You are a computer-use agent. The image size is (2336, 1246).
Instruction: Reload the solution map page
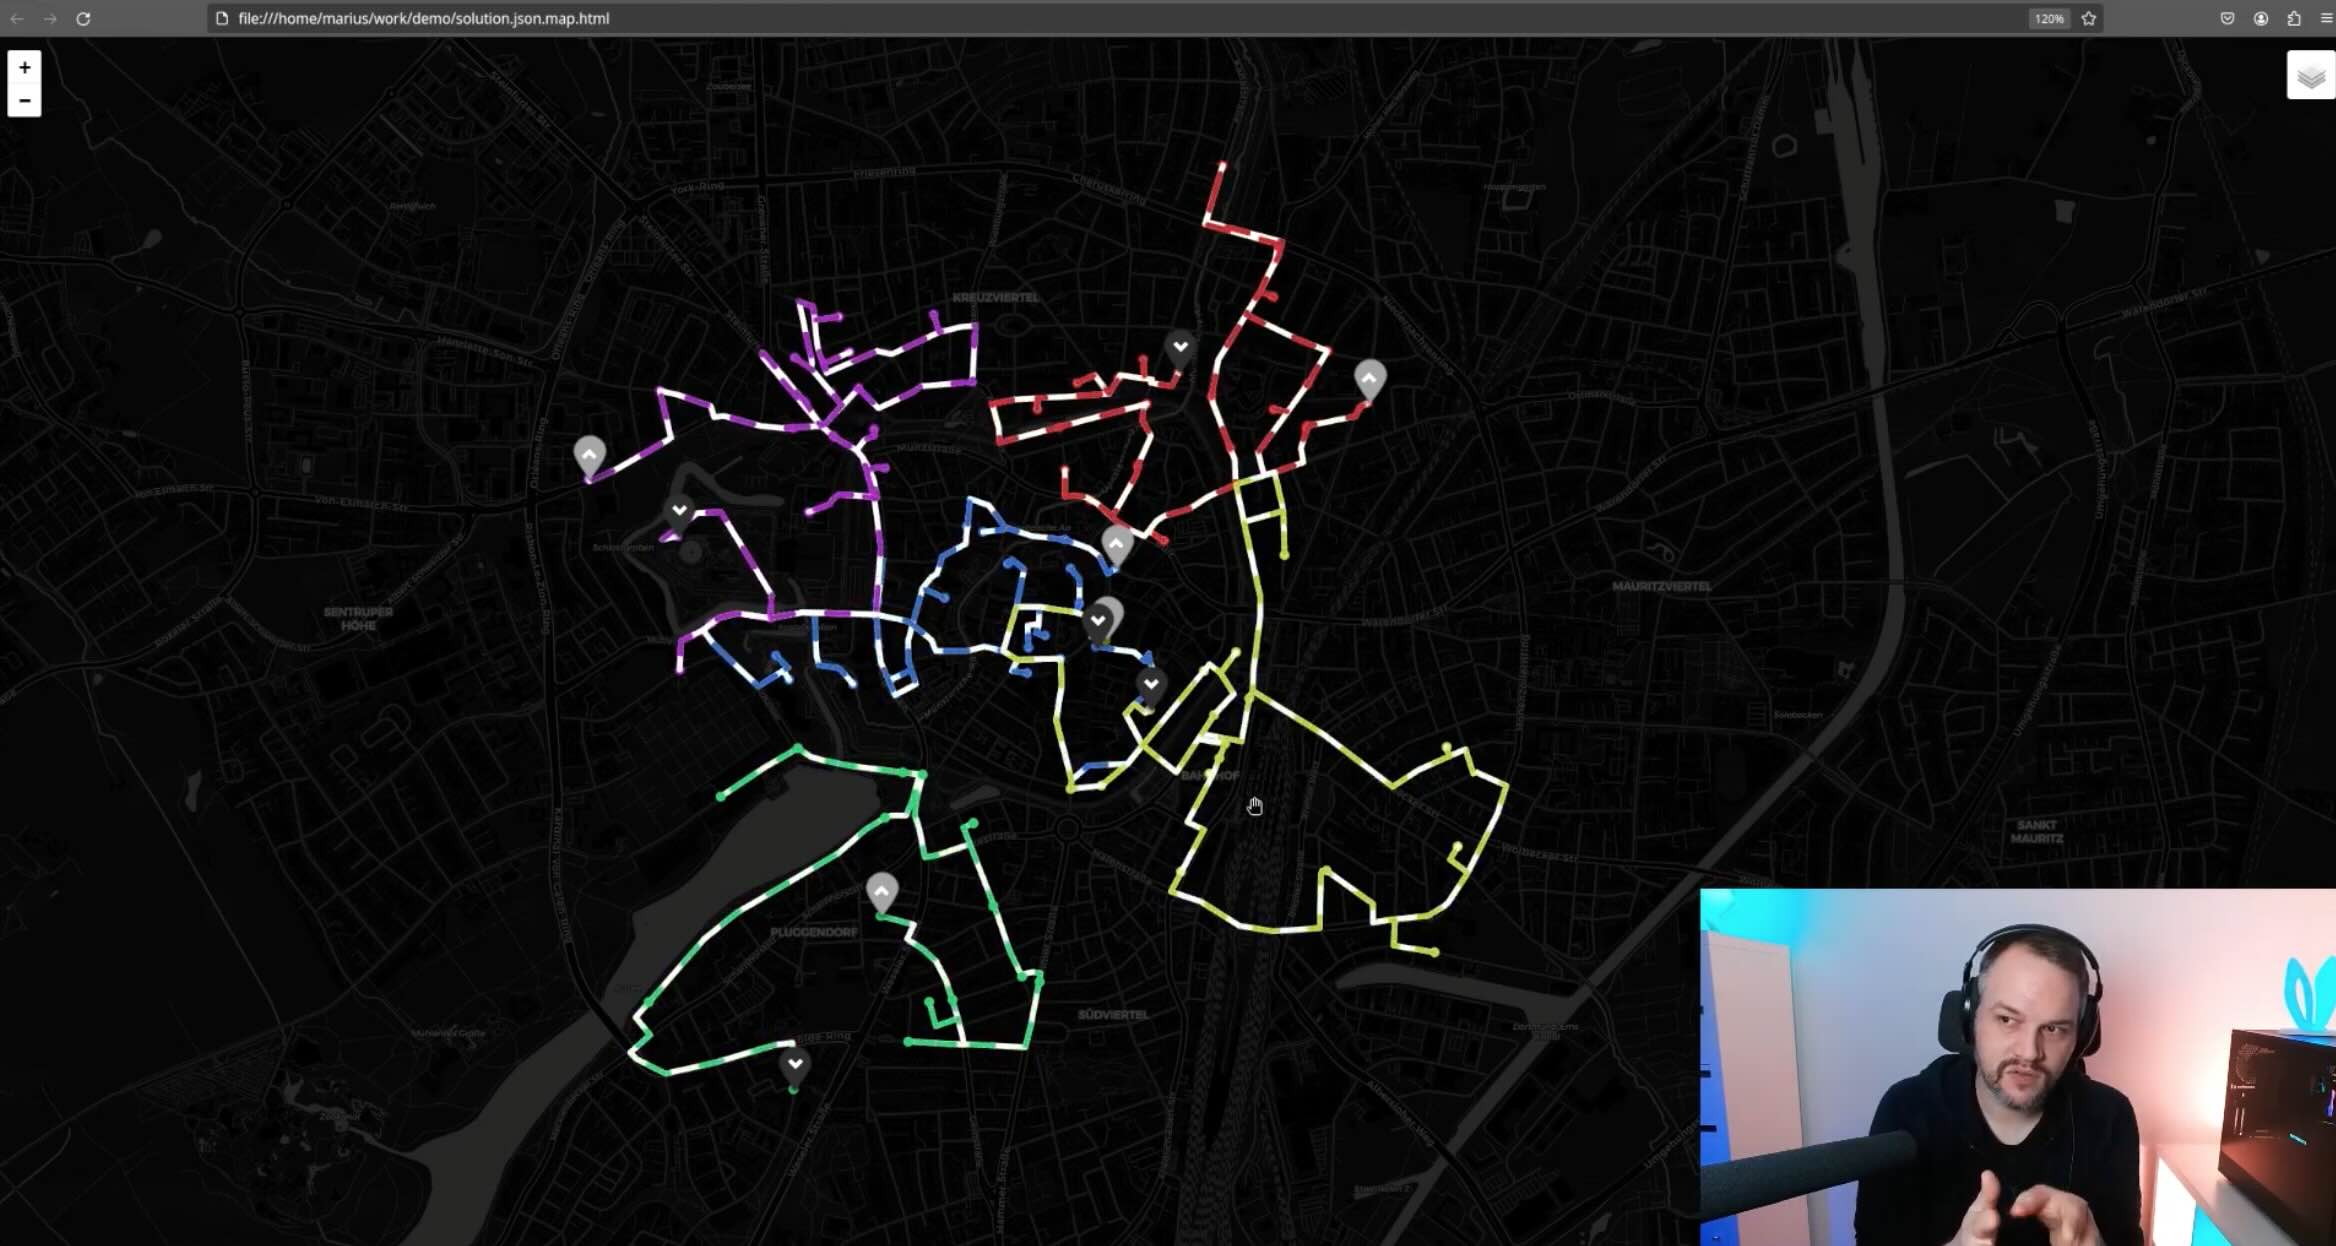coord(83,18)
